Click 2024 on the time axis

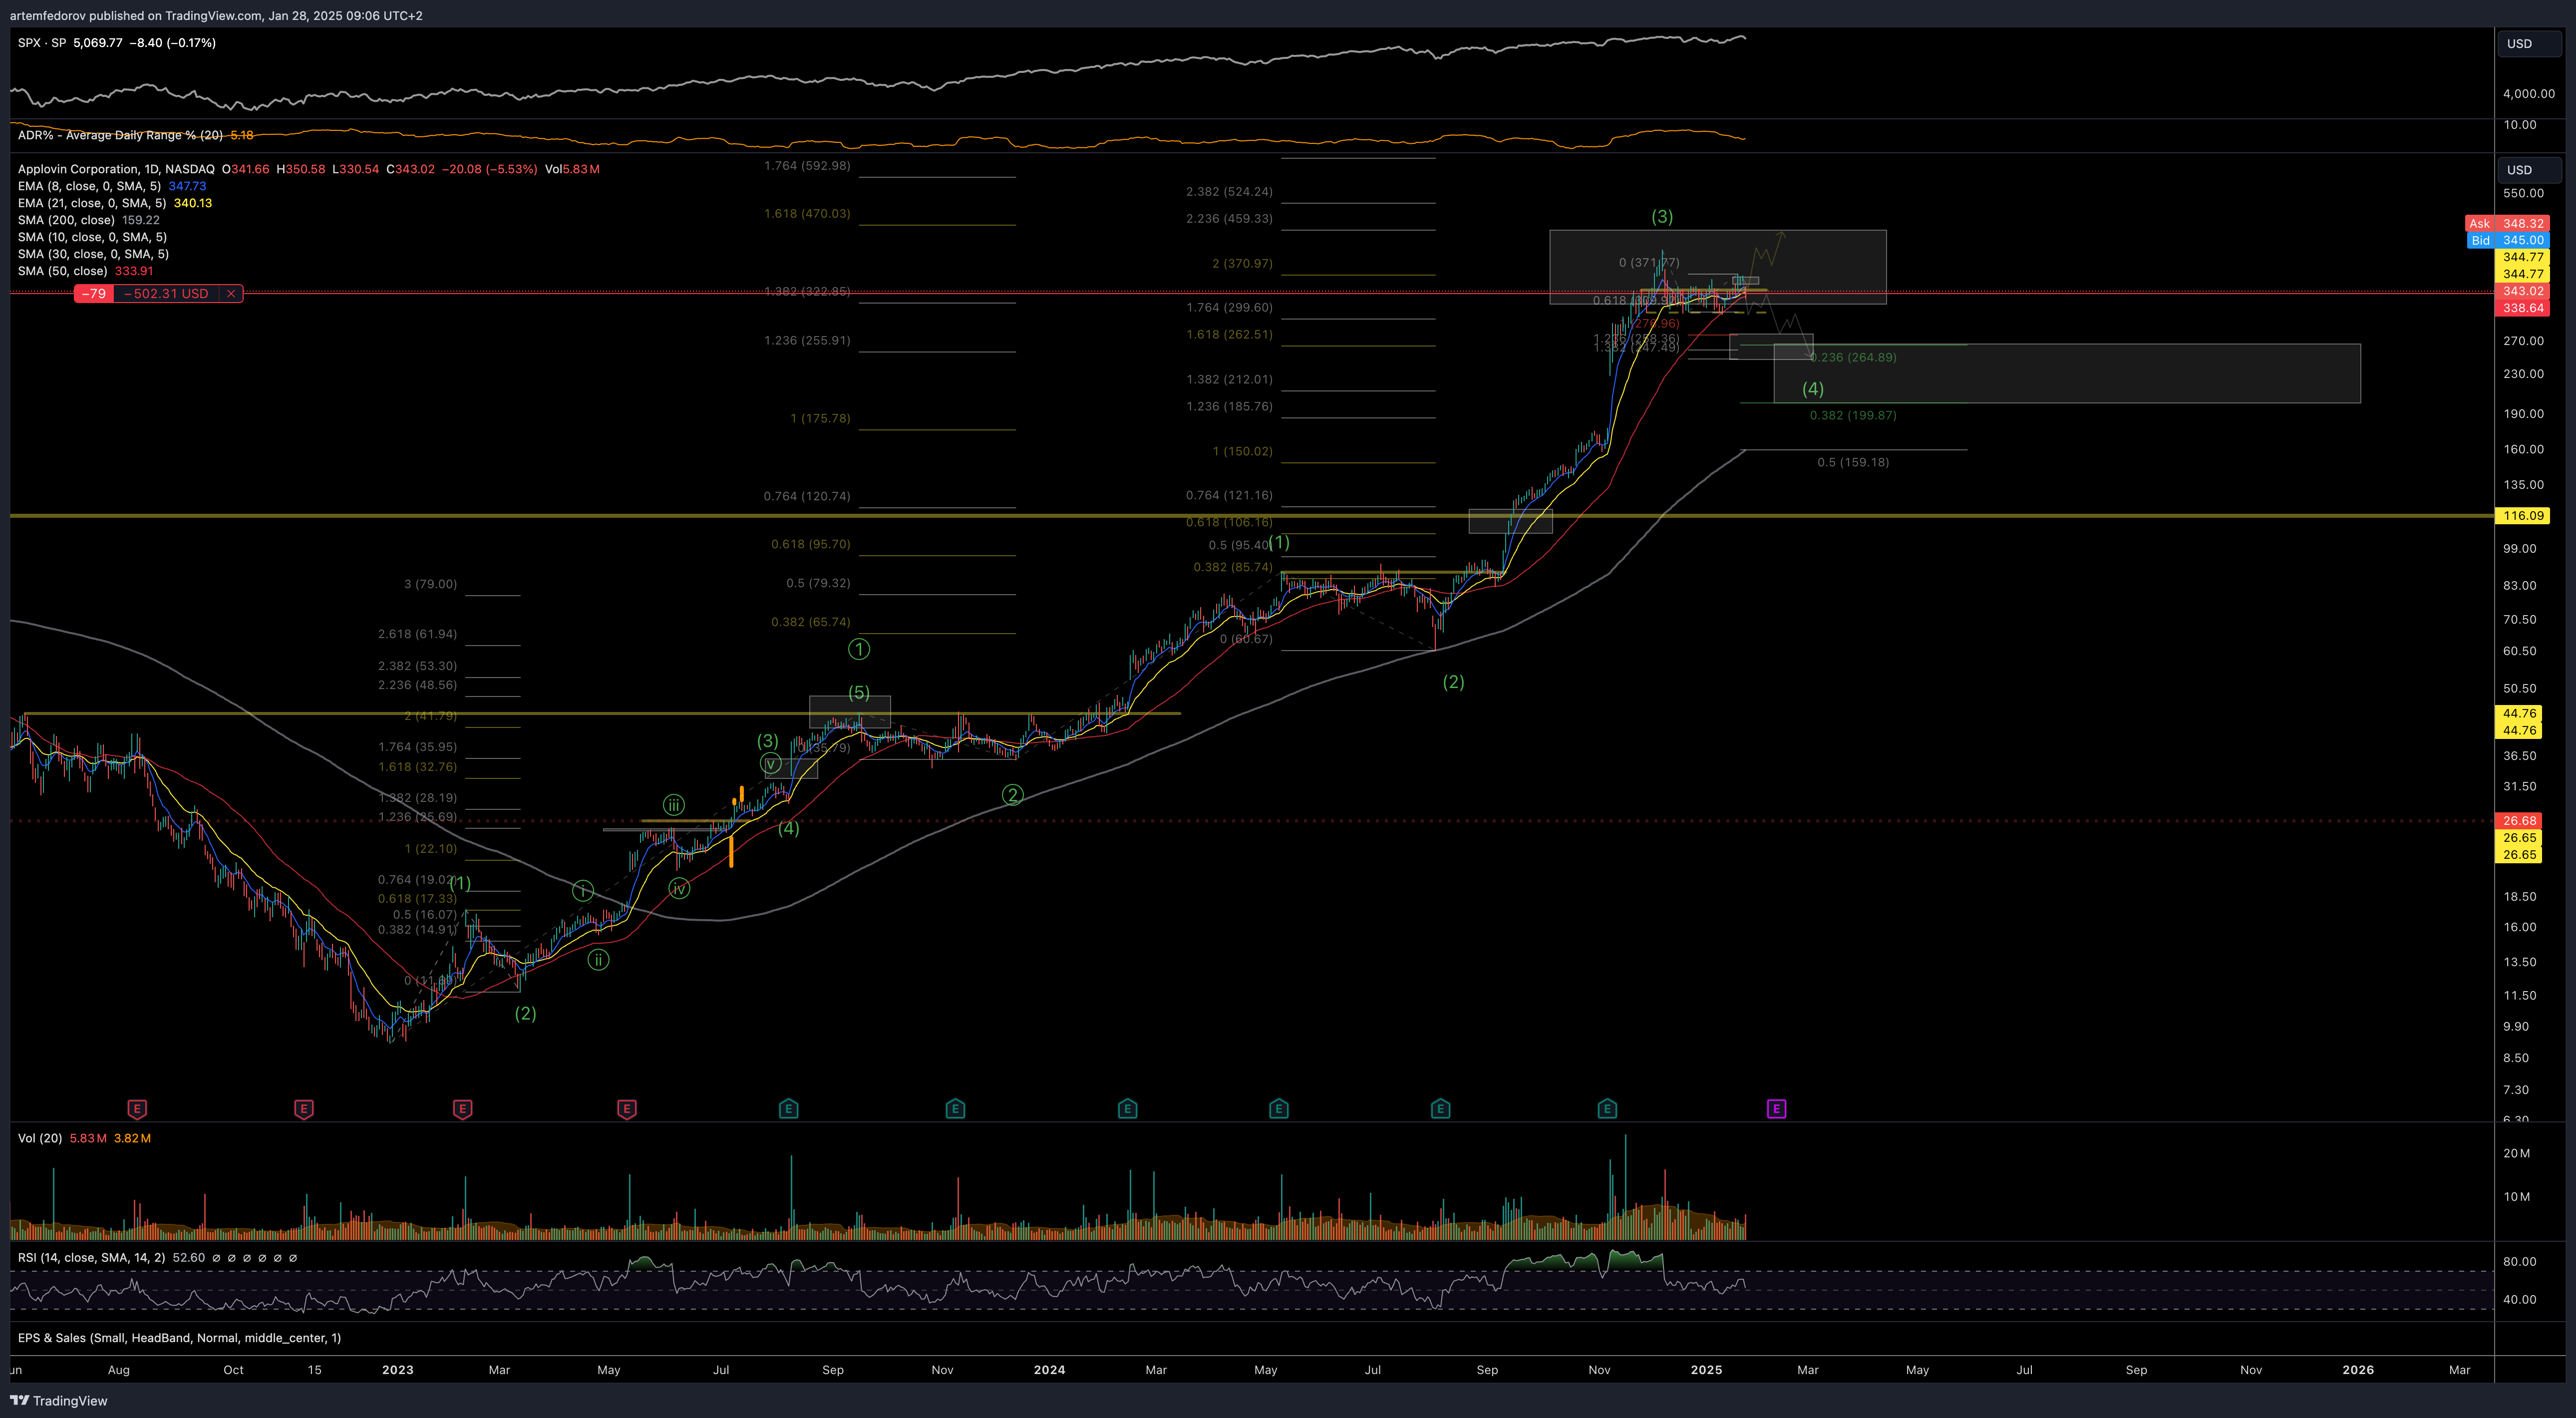click(x=1049, y=1370)
